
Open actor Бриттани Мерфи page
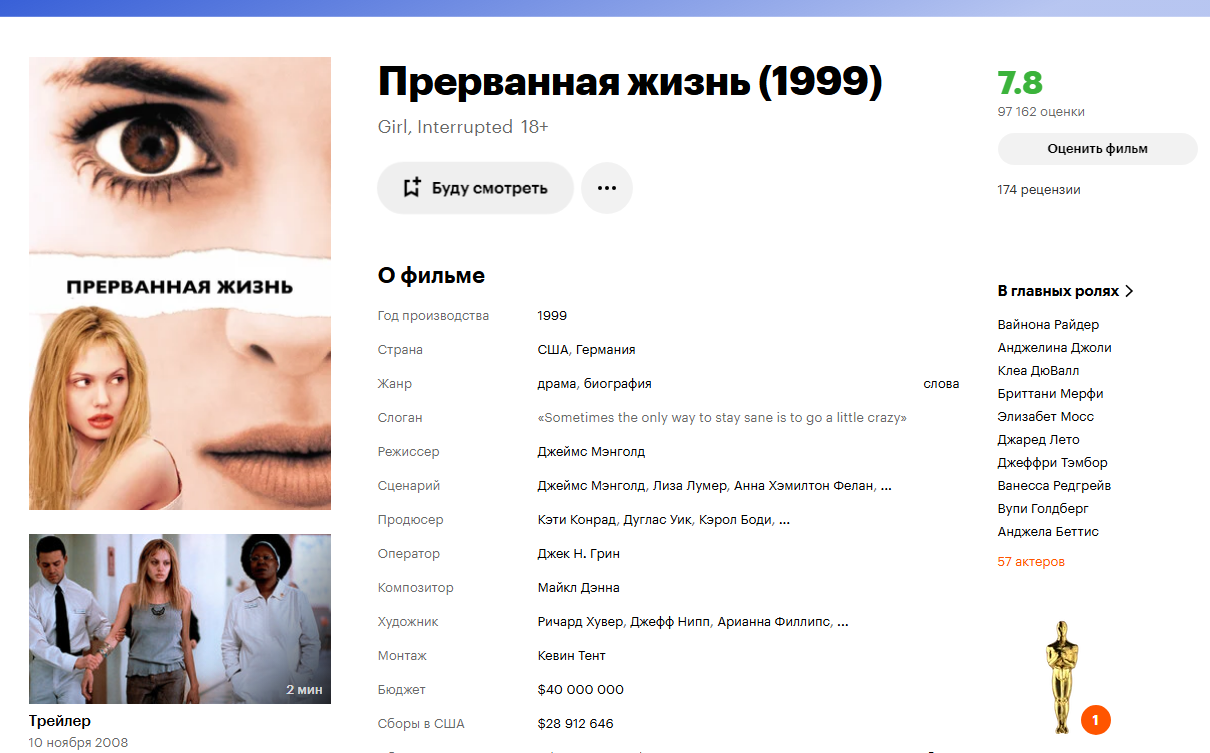point(1051,394)
